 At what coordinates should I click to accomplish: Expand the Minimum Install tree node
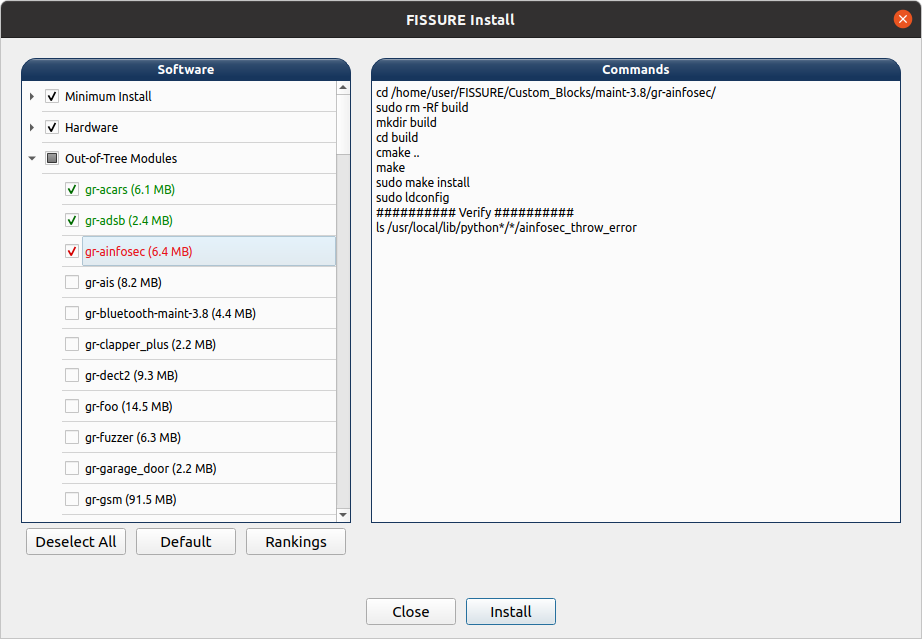pos(32,96)
